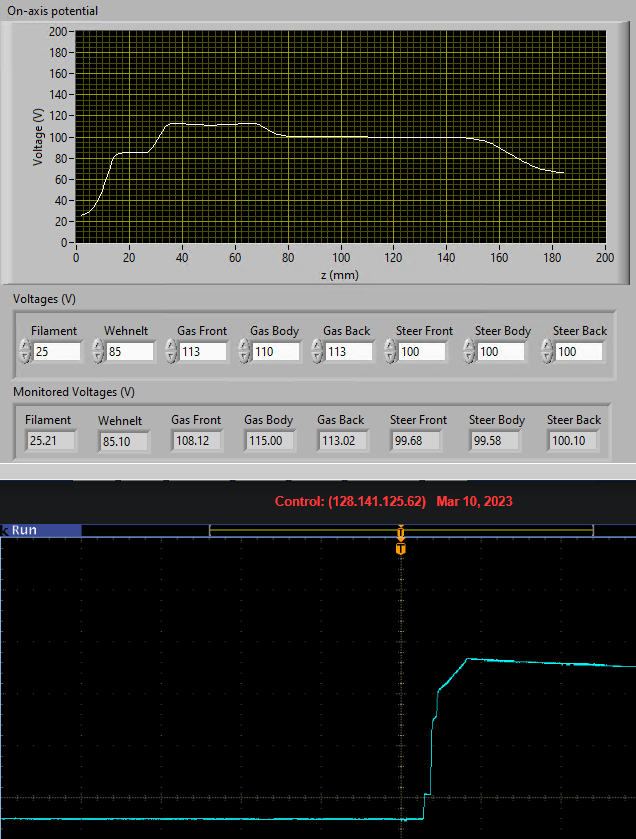
Task: Increment the Steer Body voltage stepper
Action: (x=469, y=346)
